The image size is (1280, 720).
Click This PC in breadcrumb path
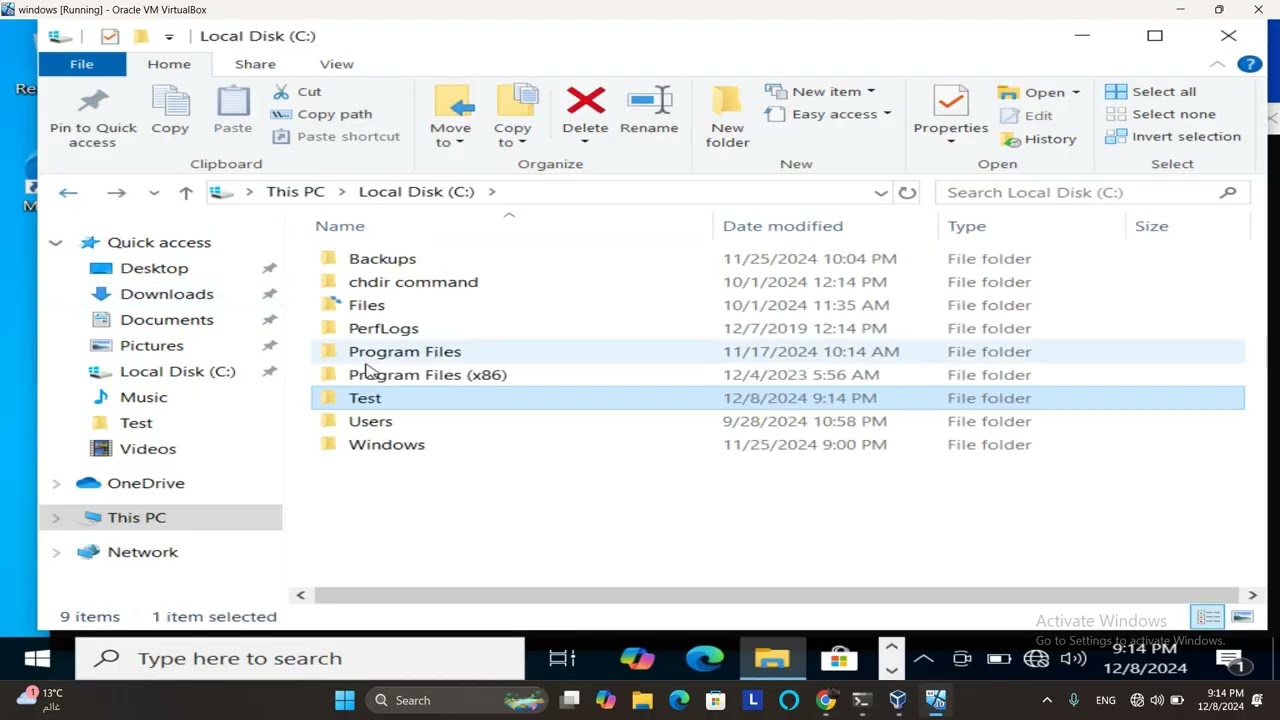(295, 191)
